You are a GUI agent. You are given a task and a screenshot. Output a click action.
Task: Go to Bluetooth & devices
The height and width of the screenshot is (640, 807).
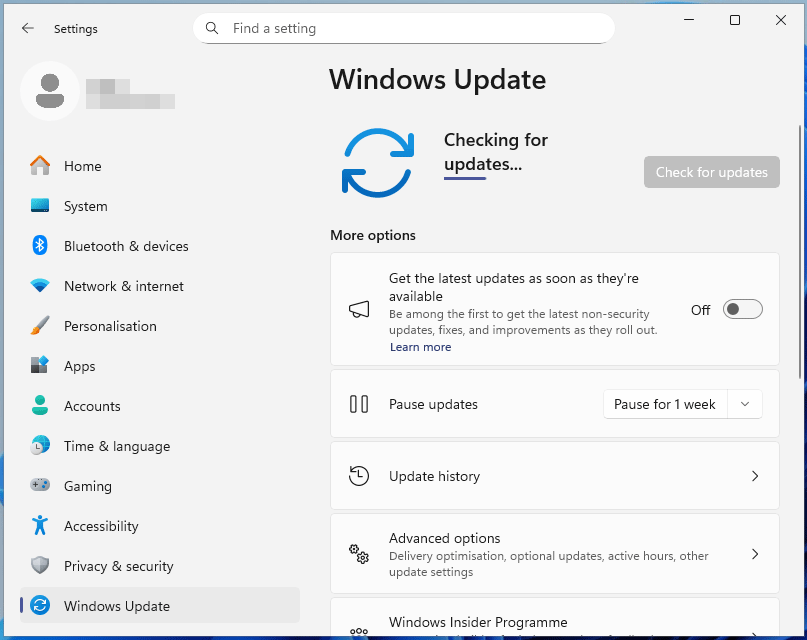coord(160,245)
